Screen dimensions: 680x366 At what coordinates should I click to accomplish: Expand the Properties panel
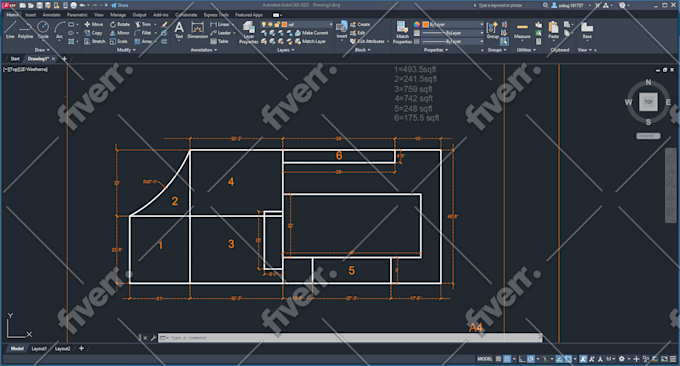[x=436, y=50]
